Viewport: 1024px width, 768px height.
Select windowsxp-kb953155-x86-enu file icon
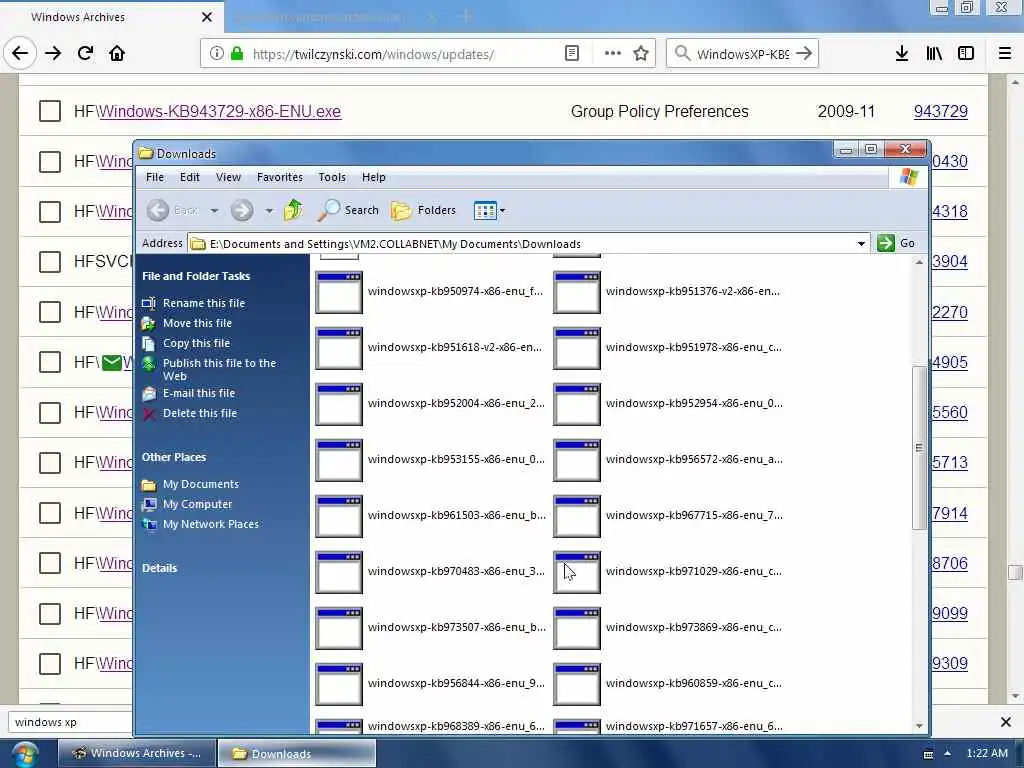point(338,460)
